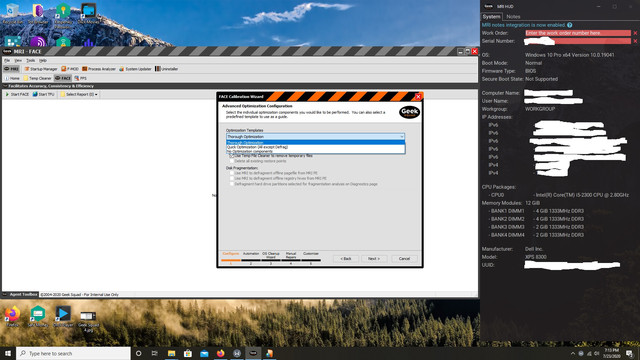Check Delete all existing restore points
640x360 pixels.
(231, 161)
